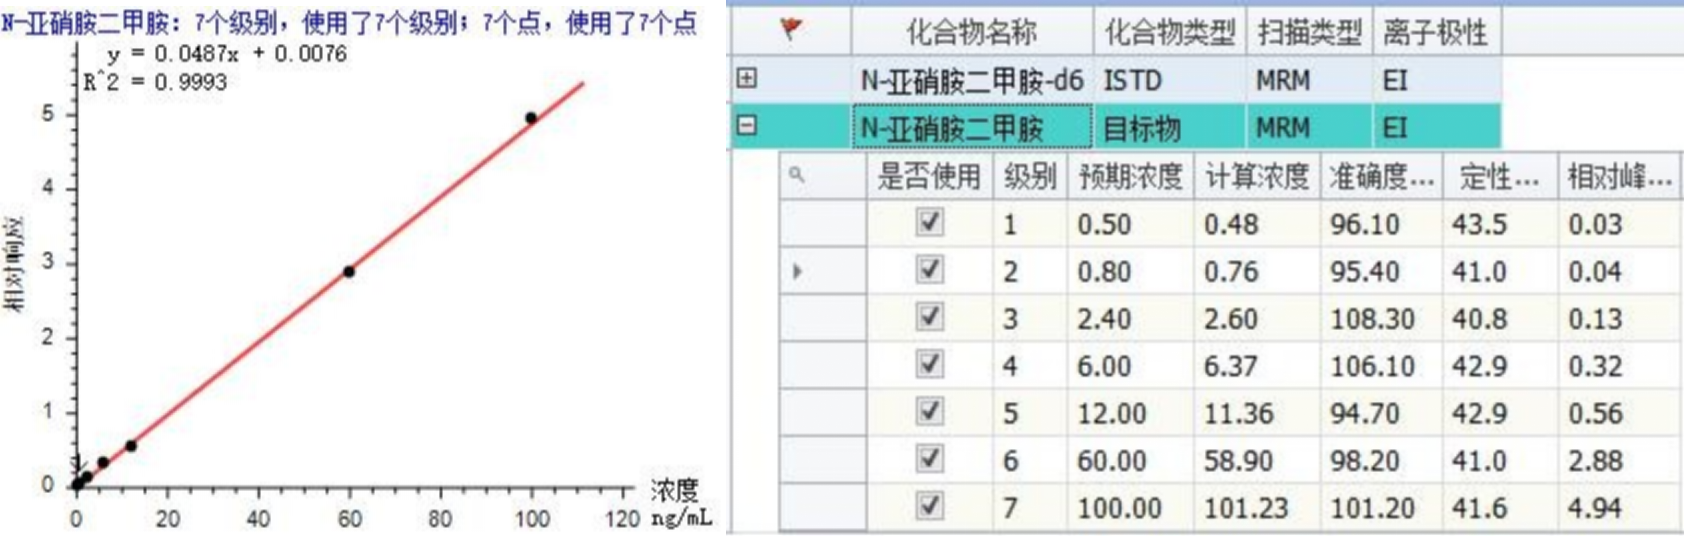Click expected concentration cell 100.00
The width and height of the screenshot is (1685, 537).
(1130, 508)
